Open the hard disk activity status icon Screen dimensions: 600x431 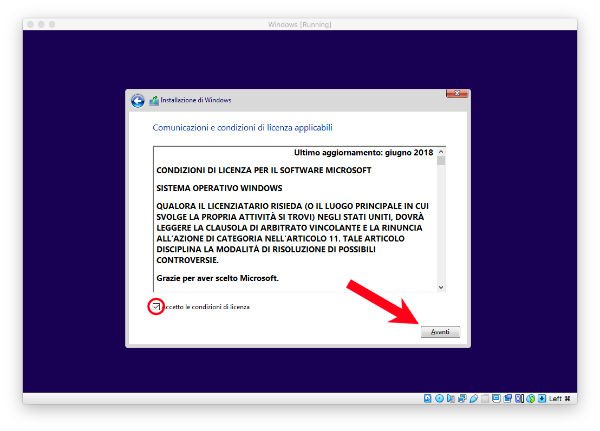point(427,398)
